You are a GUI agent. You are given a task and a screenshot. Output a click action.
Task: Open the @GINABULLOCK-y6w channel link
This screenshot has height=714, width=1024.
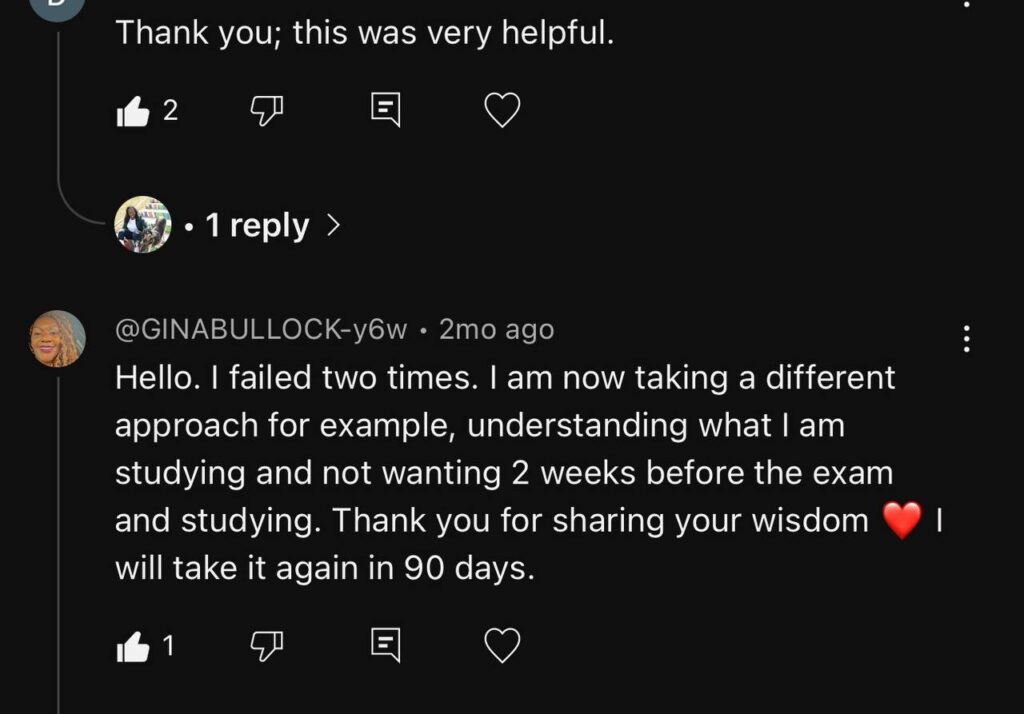263,330
